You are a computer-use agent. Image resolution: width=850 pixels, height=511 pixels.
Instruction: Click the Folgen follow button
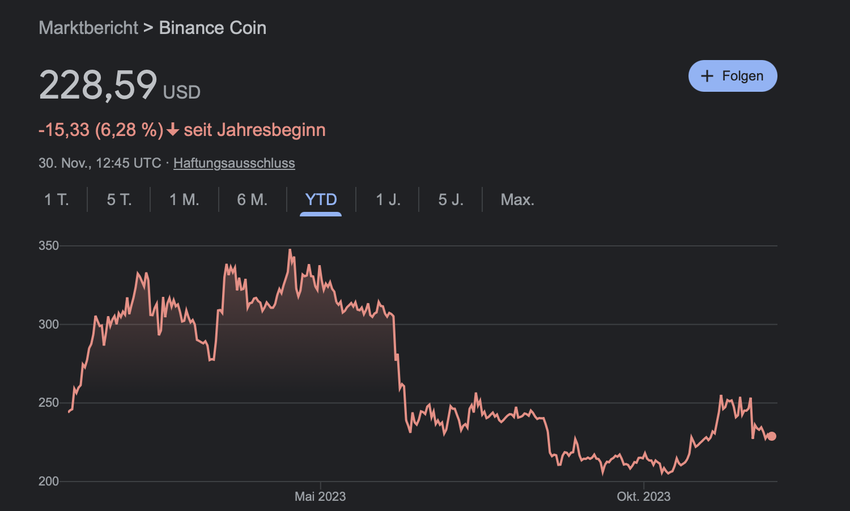click(732, 76)
